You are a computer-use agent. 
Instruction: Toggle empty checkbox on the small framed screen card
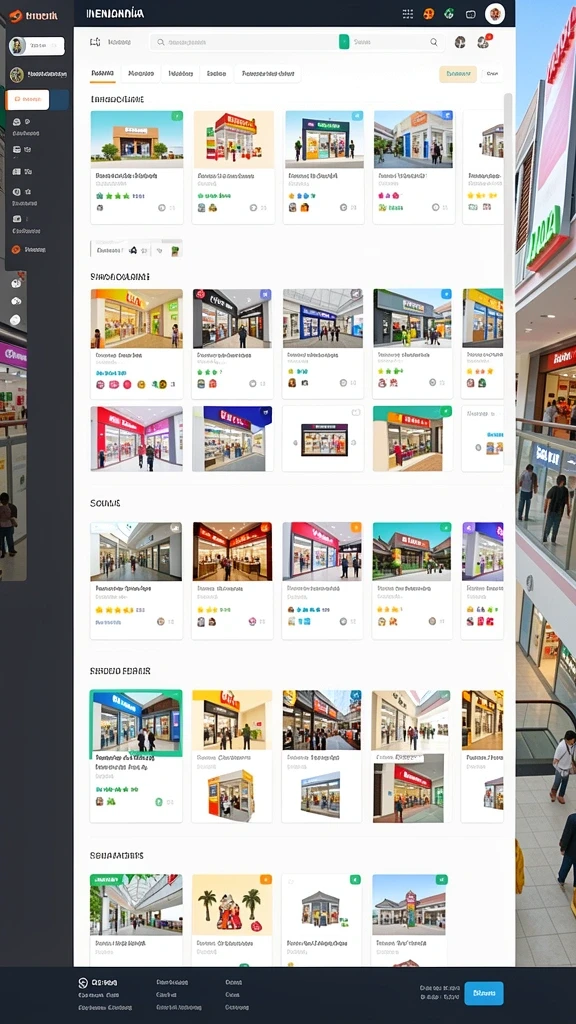pos(356,412)
